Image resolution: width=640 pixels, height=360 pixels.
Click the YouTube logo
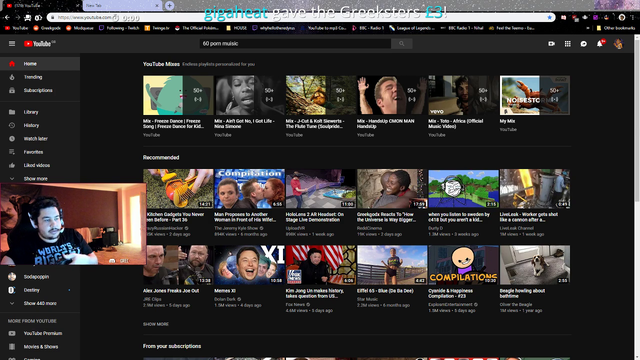(x=39, y=44)
